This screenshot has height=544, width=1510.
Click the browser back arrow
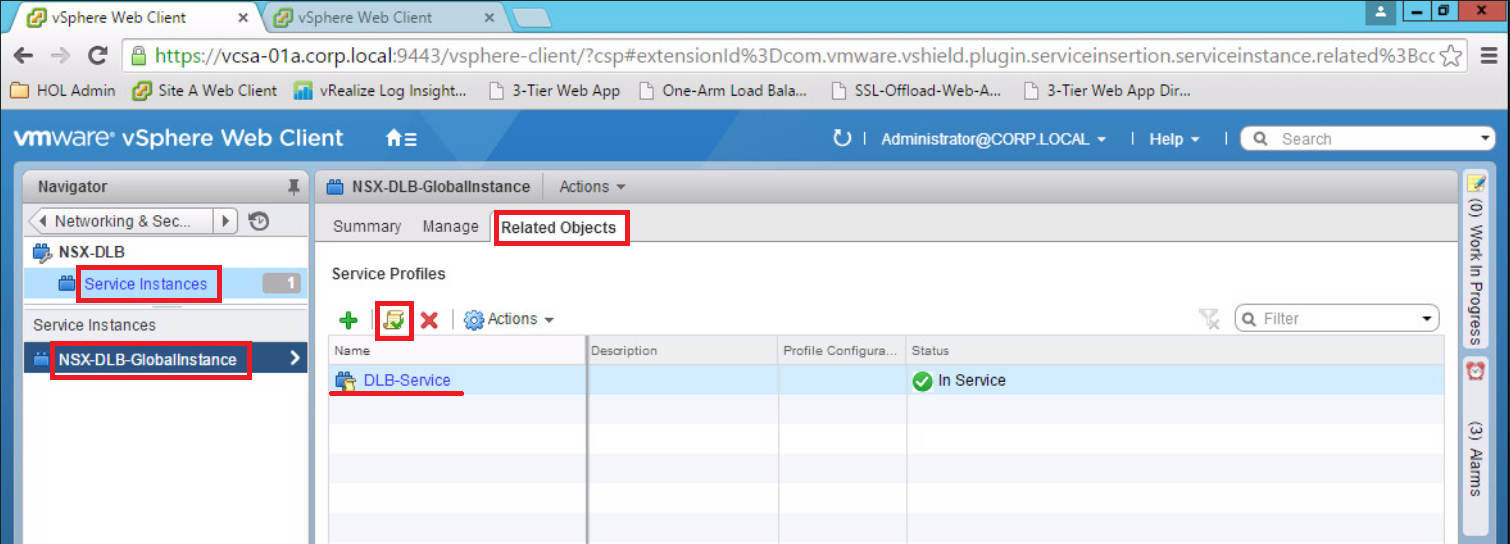coord(23,56)
